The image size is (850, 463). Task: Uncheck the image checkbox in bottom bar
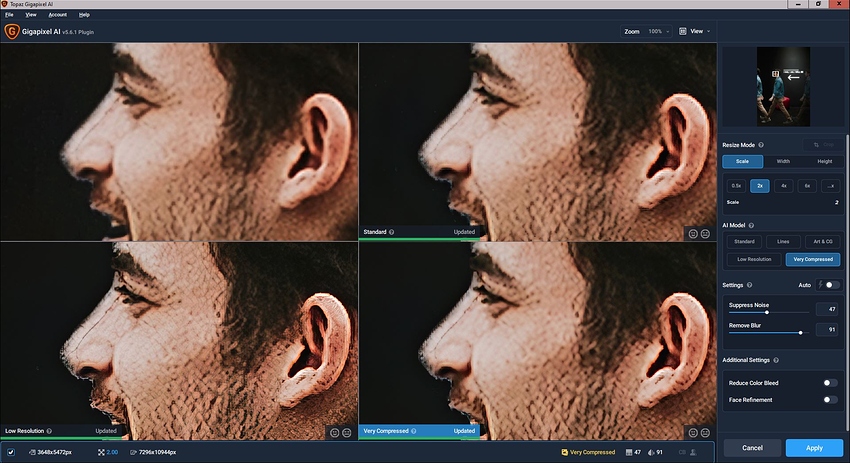tap(11, 452)
